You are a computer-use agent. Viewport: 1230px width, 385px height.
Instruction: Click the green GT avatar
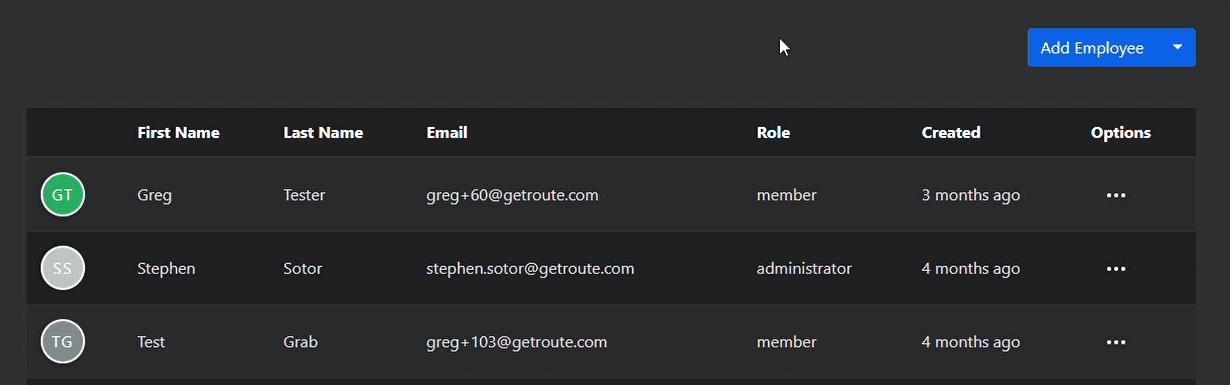(63, 195)
